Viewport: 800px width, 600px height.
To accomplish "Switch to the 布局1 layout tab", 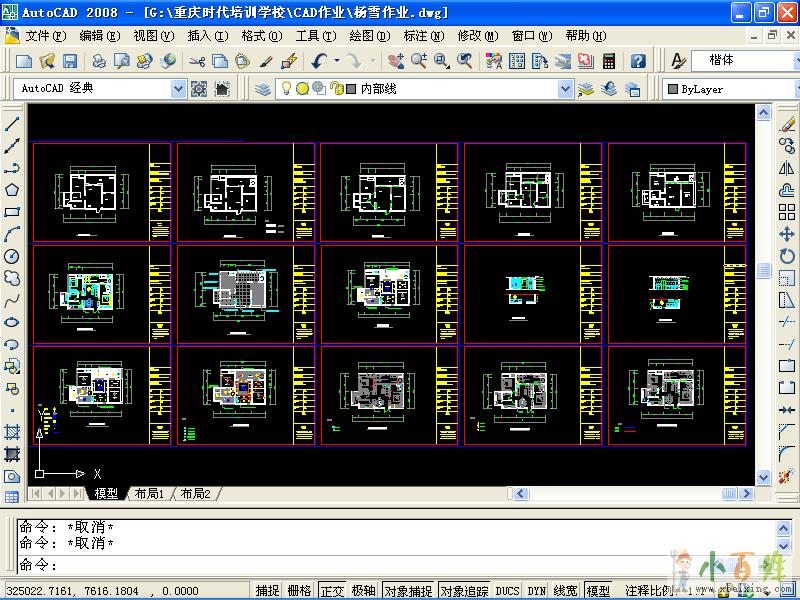I will pyautogui.click(x=149, y=494).
